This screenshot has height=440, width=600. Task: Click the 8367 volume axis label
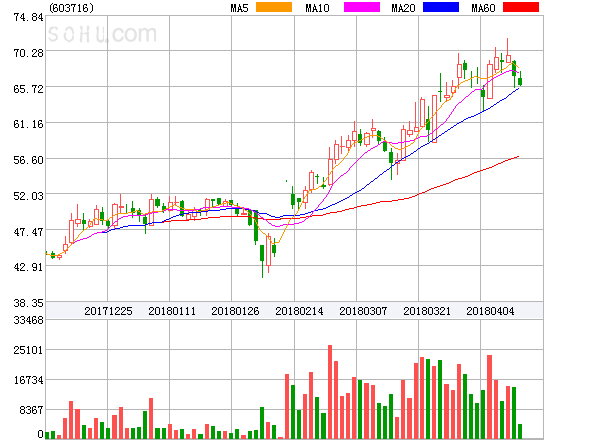[31, 410]
